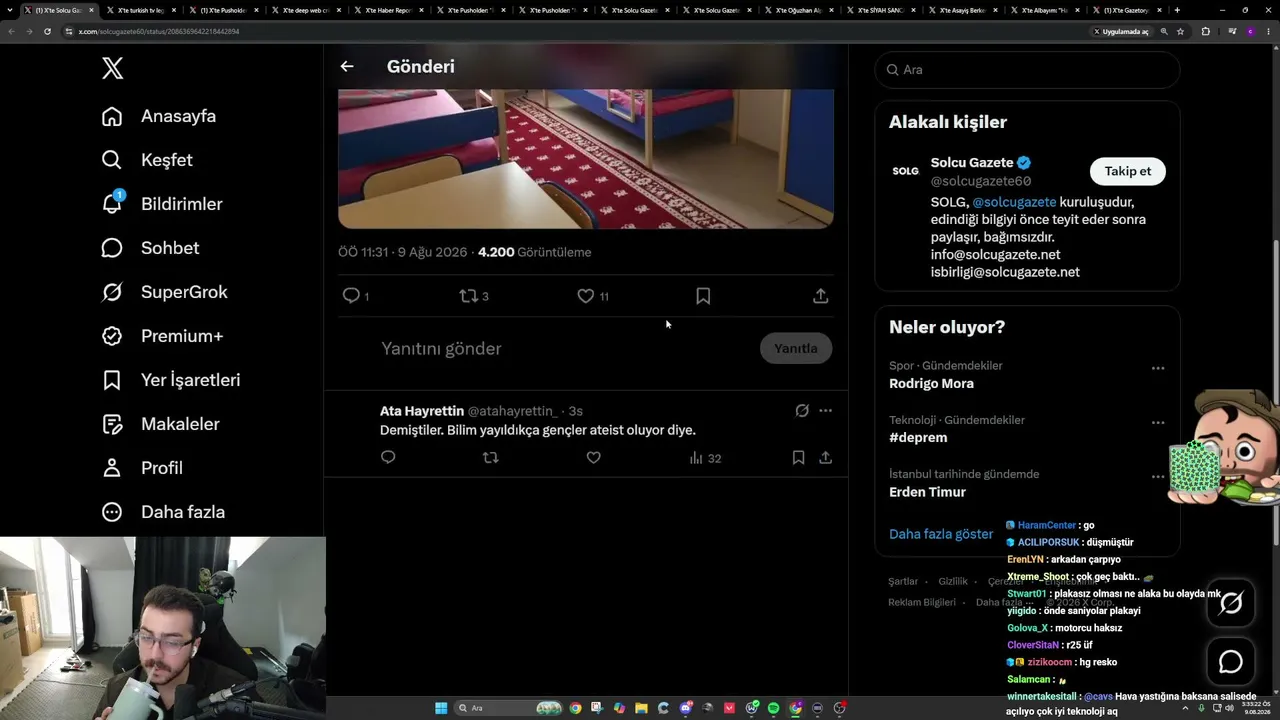Click the Ara search box on X

(1027, 70)
